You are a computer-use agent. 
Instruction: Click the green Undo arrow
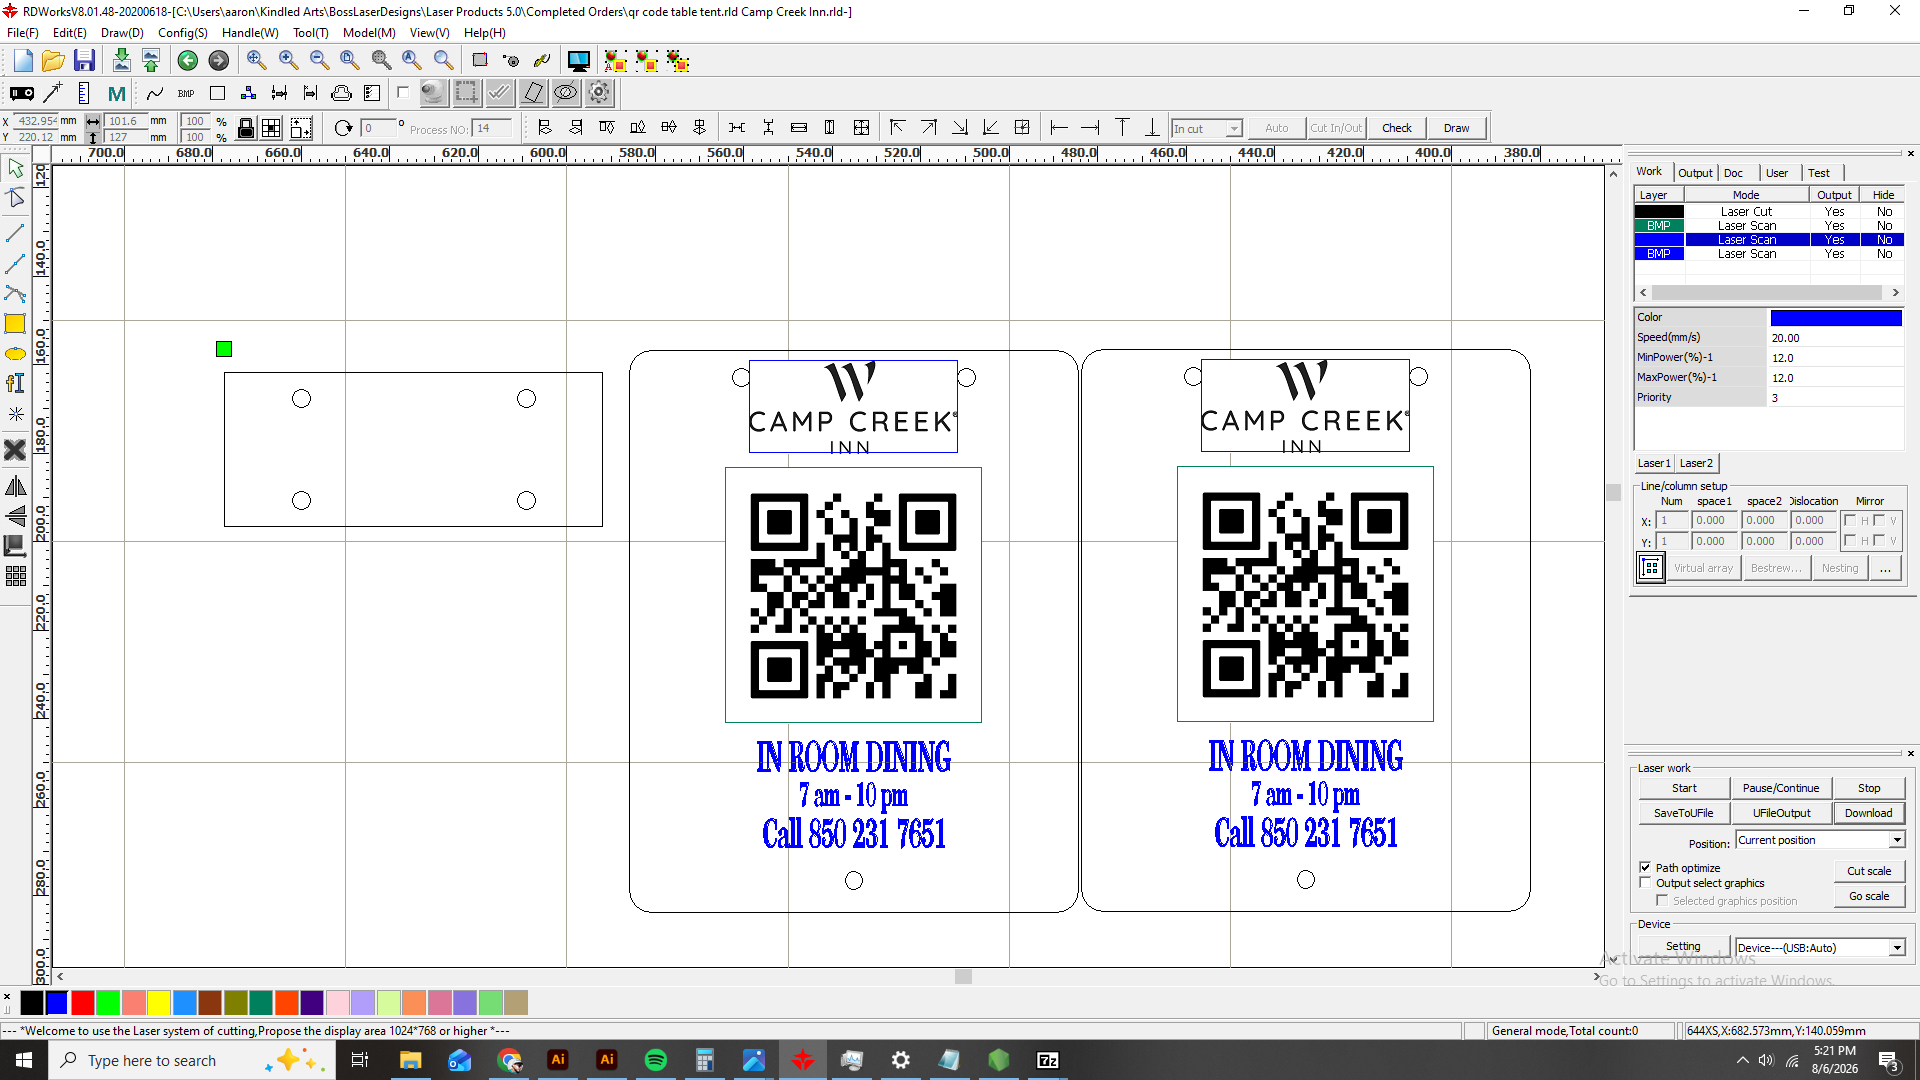(x=187, y=61)
